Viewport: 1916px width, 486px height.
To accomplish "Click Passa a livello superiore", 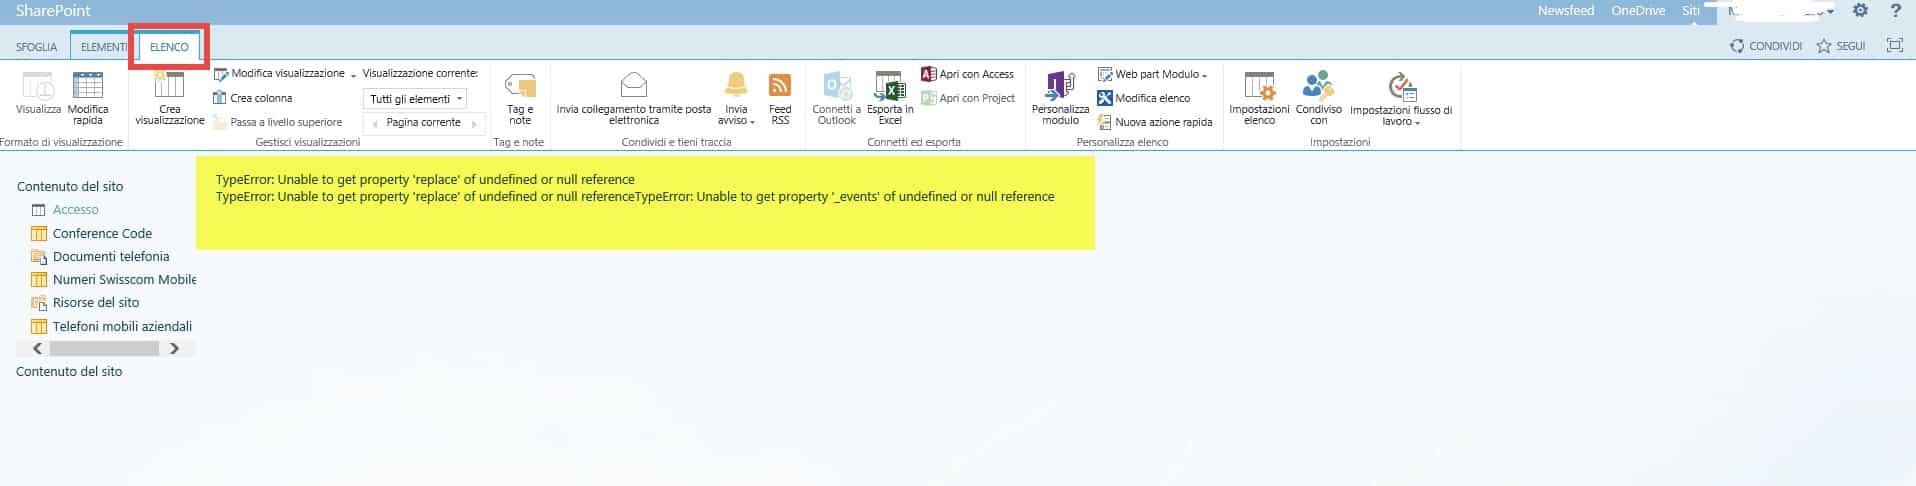I will [x=278, y=122].
